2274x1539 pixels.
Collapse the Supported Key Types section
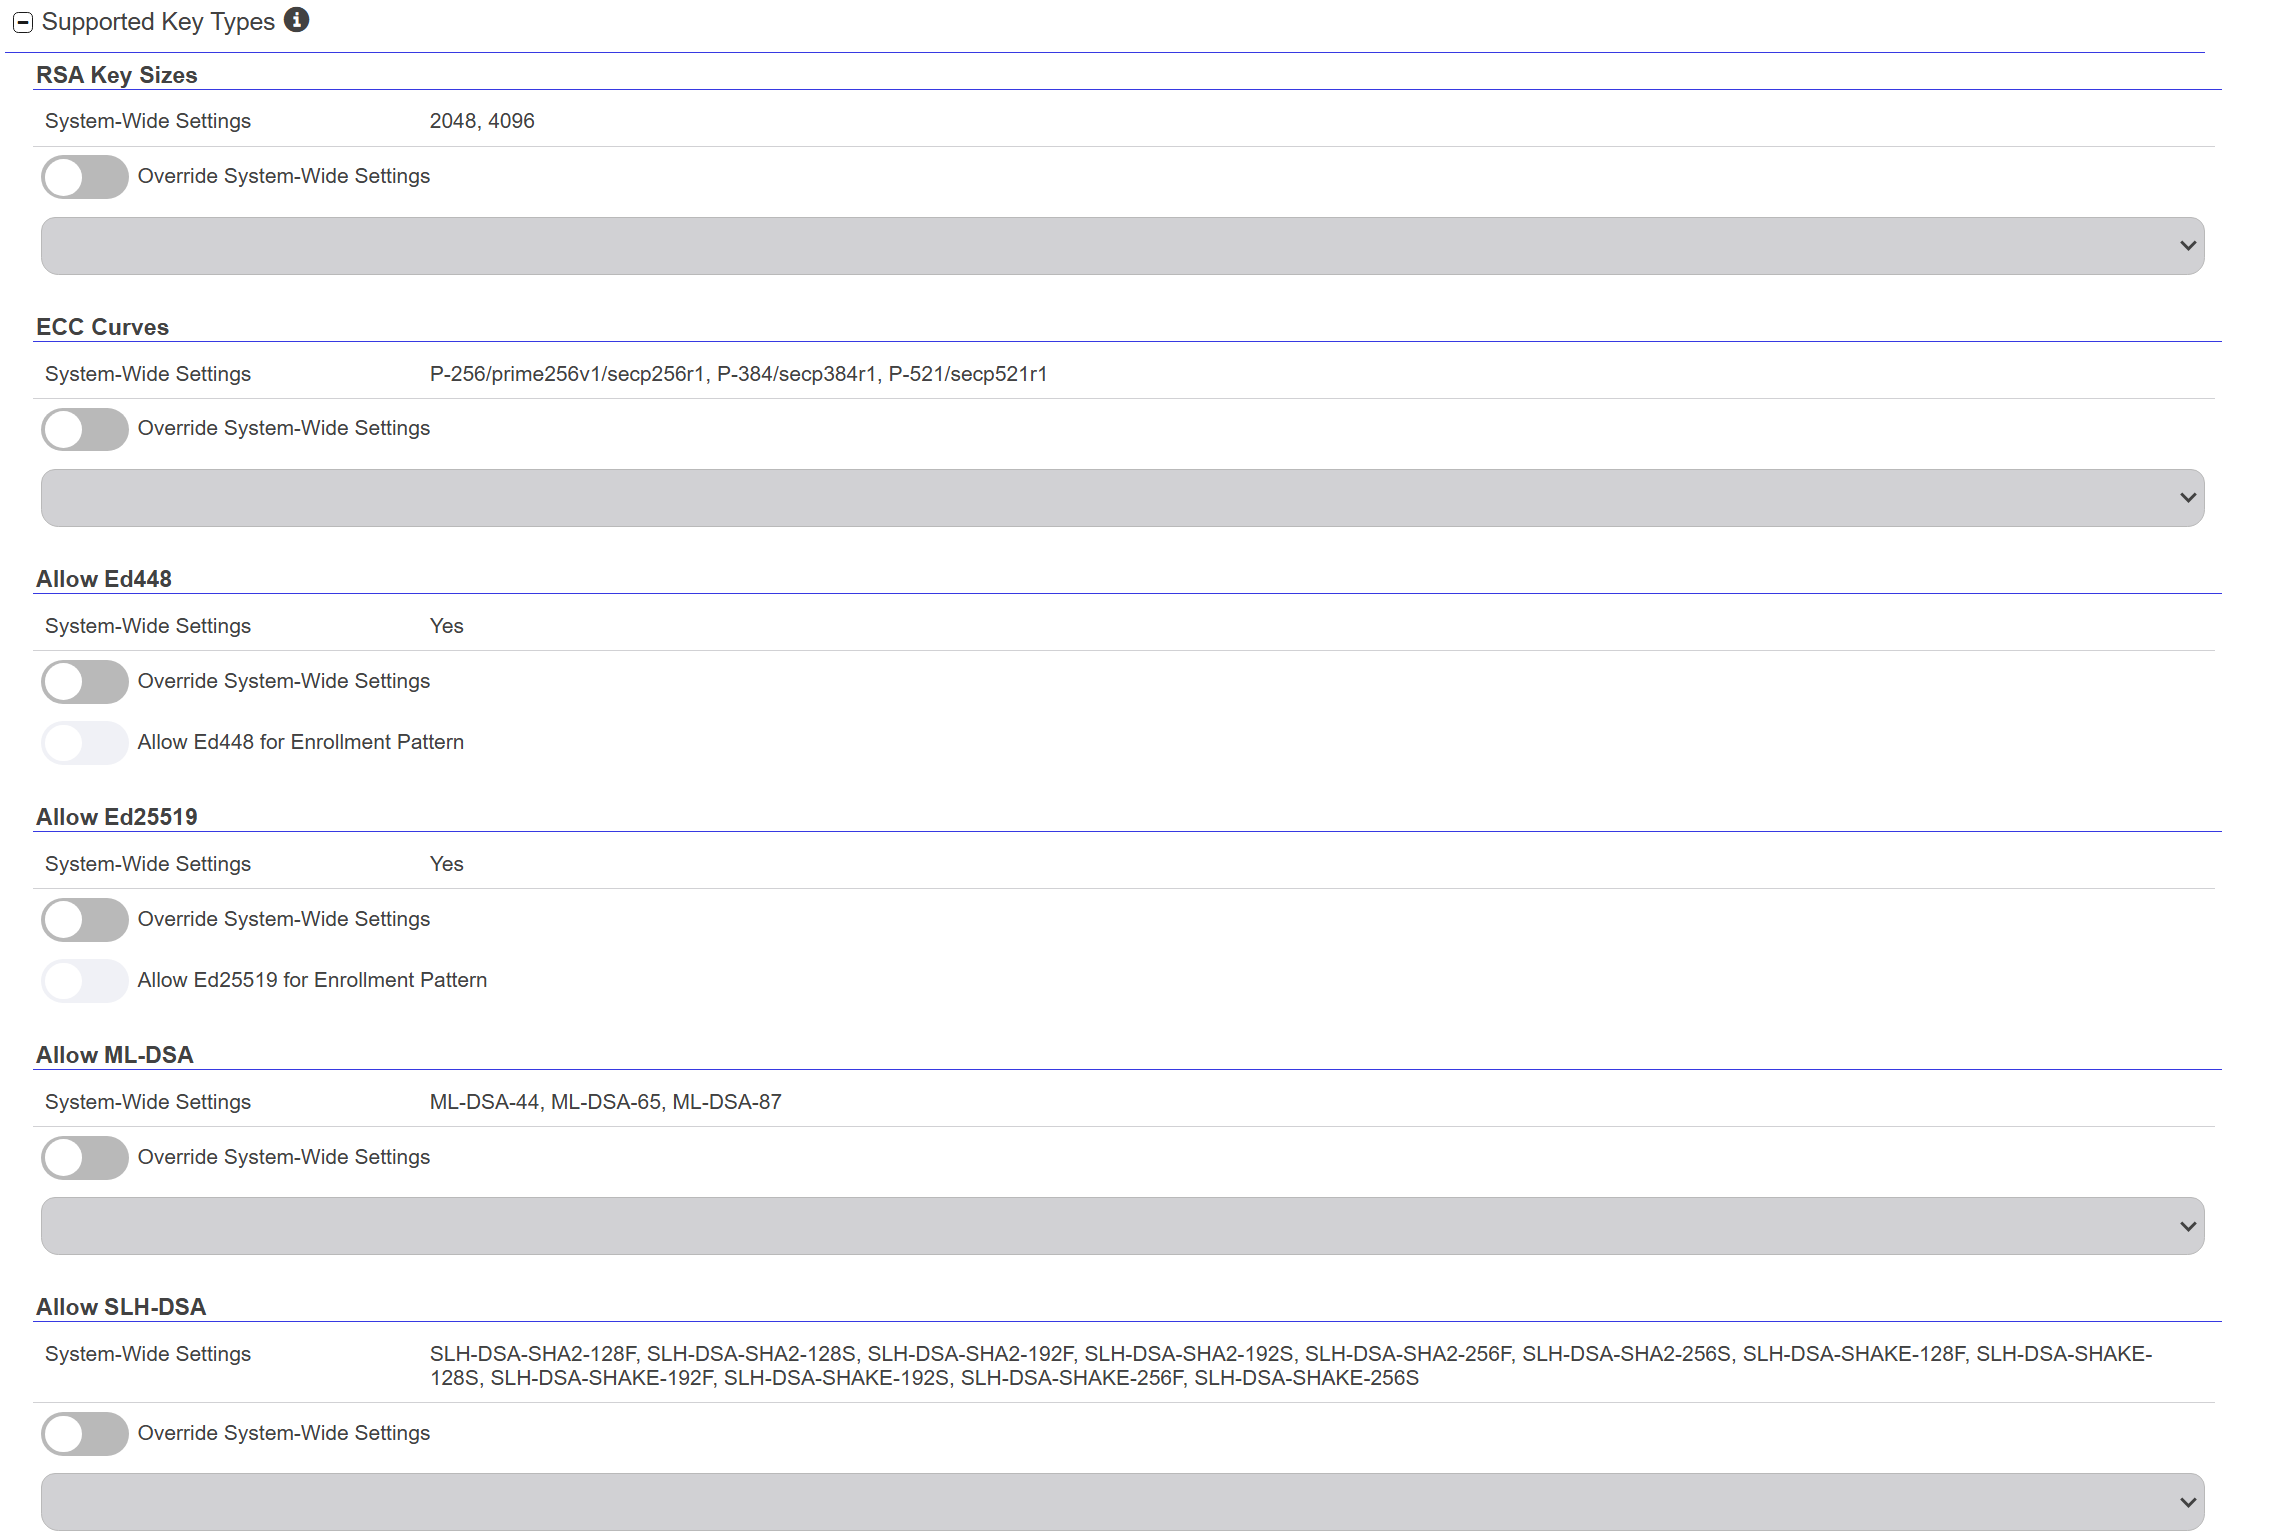point(23,22)
